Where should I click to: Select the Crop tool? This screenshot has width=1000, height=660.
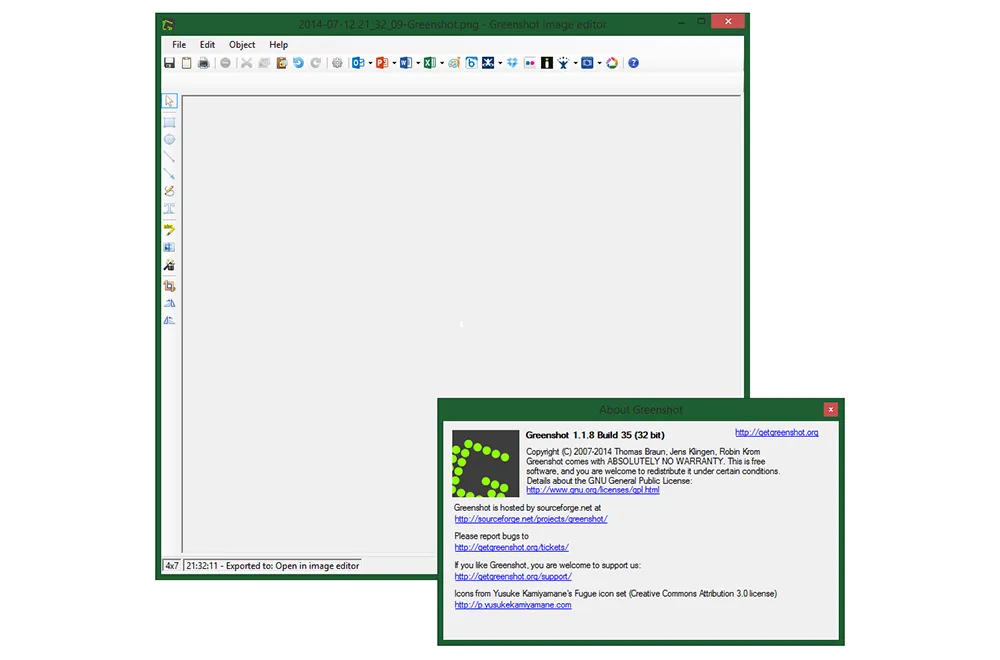tap(170, 286)
